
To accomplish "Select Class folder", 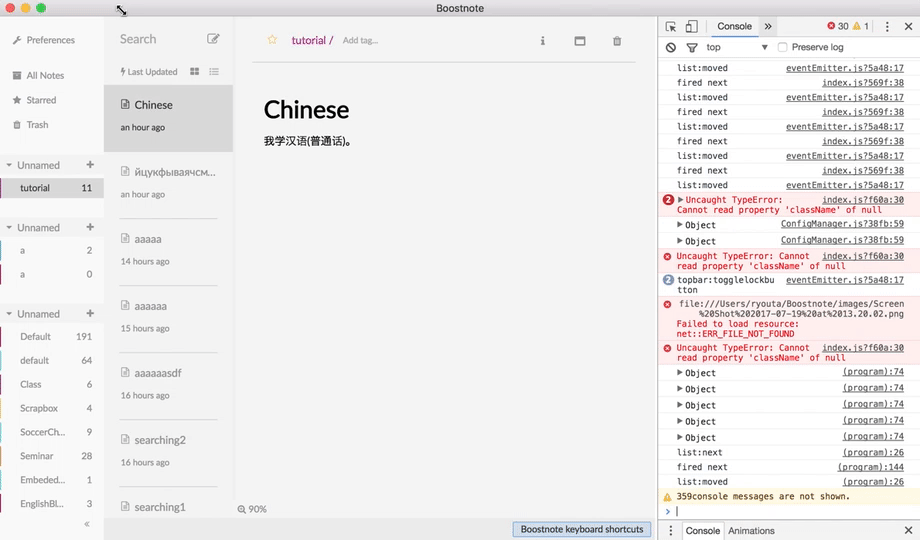I will 52,384.
